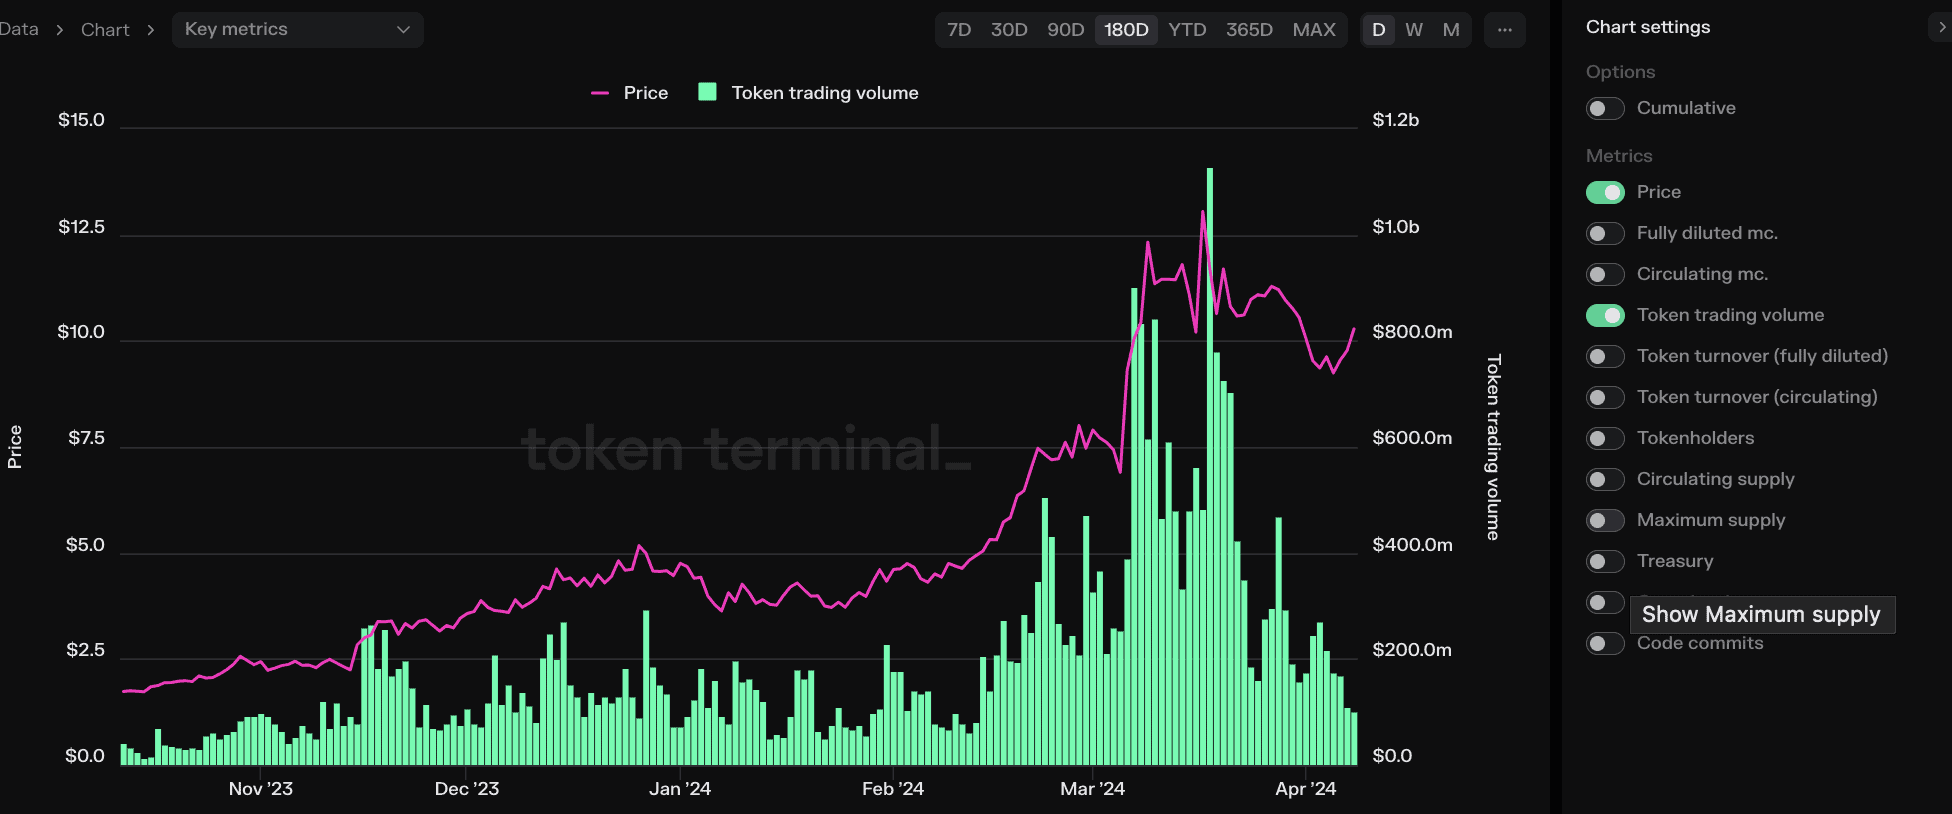Click the Apr '24 date label

tap(1306, 789)
